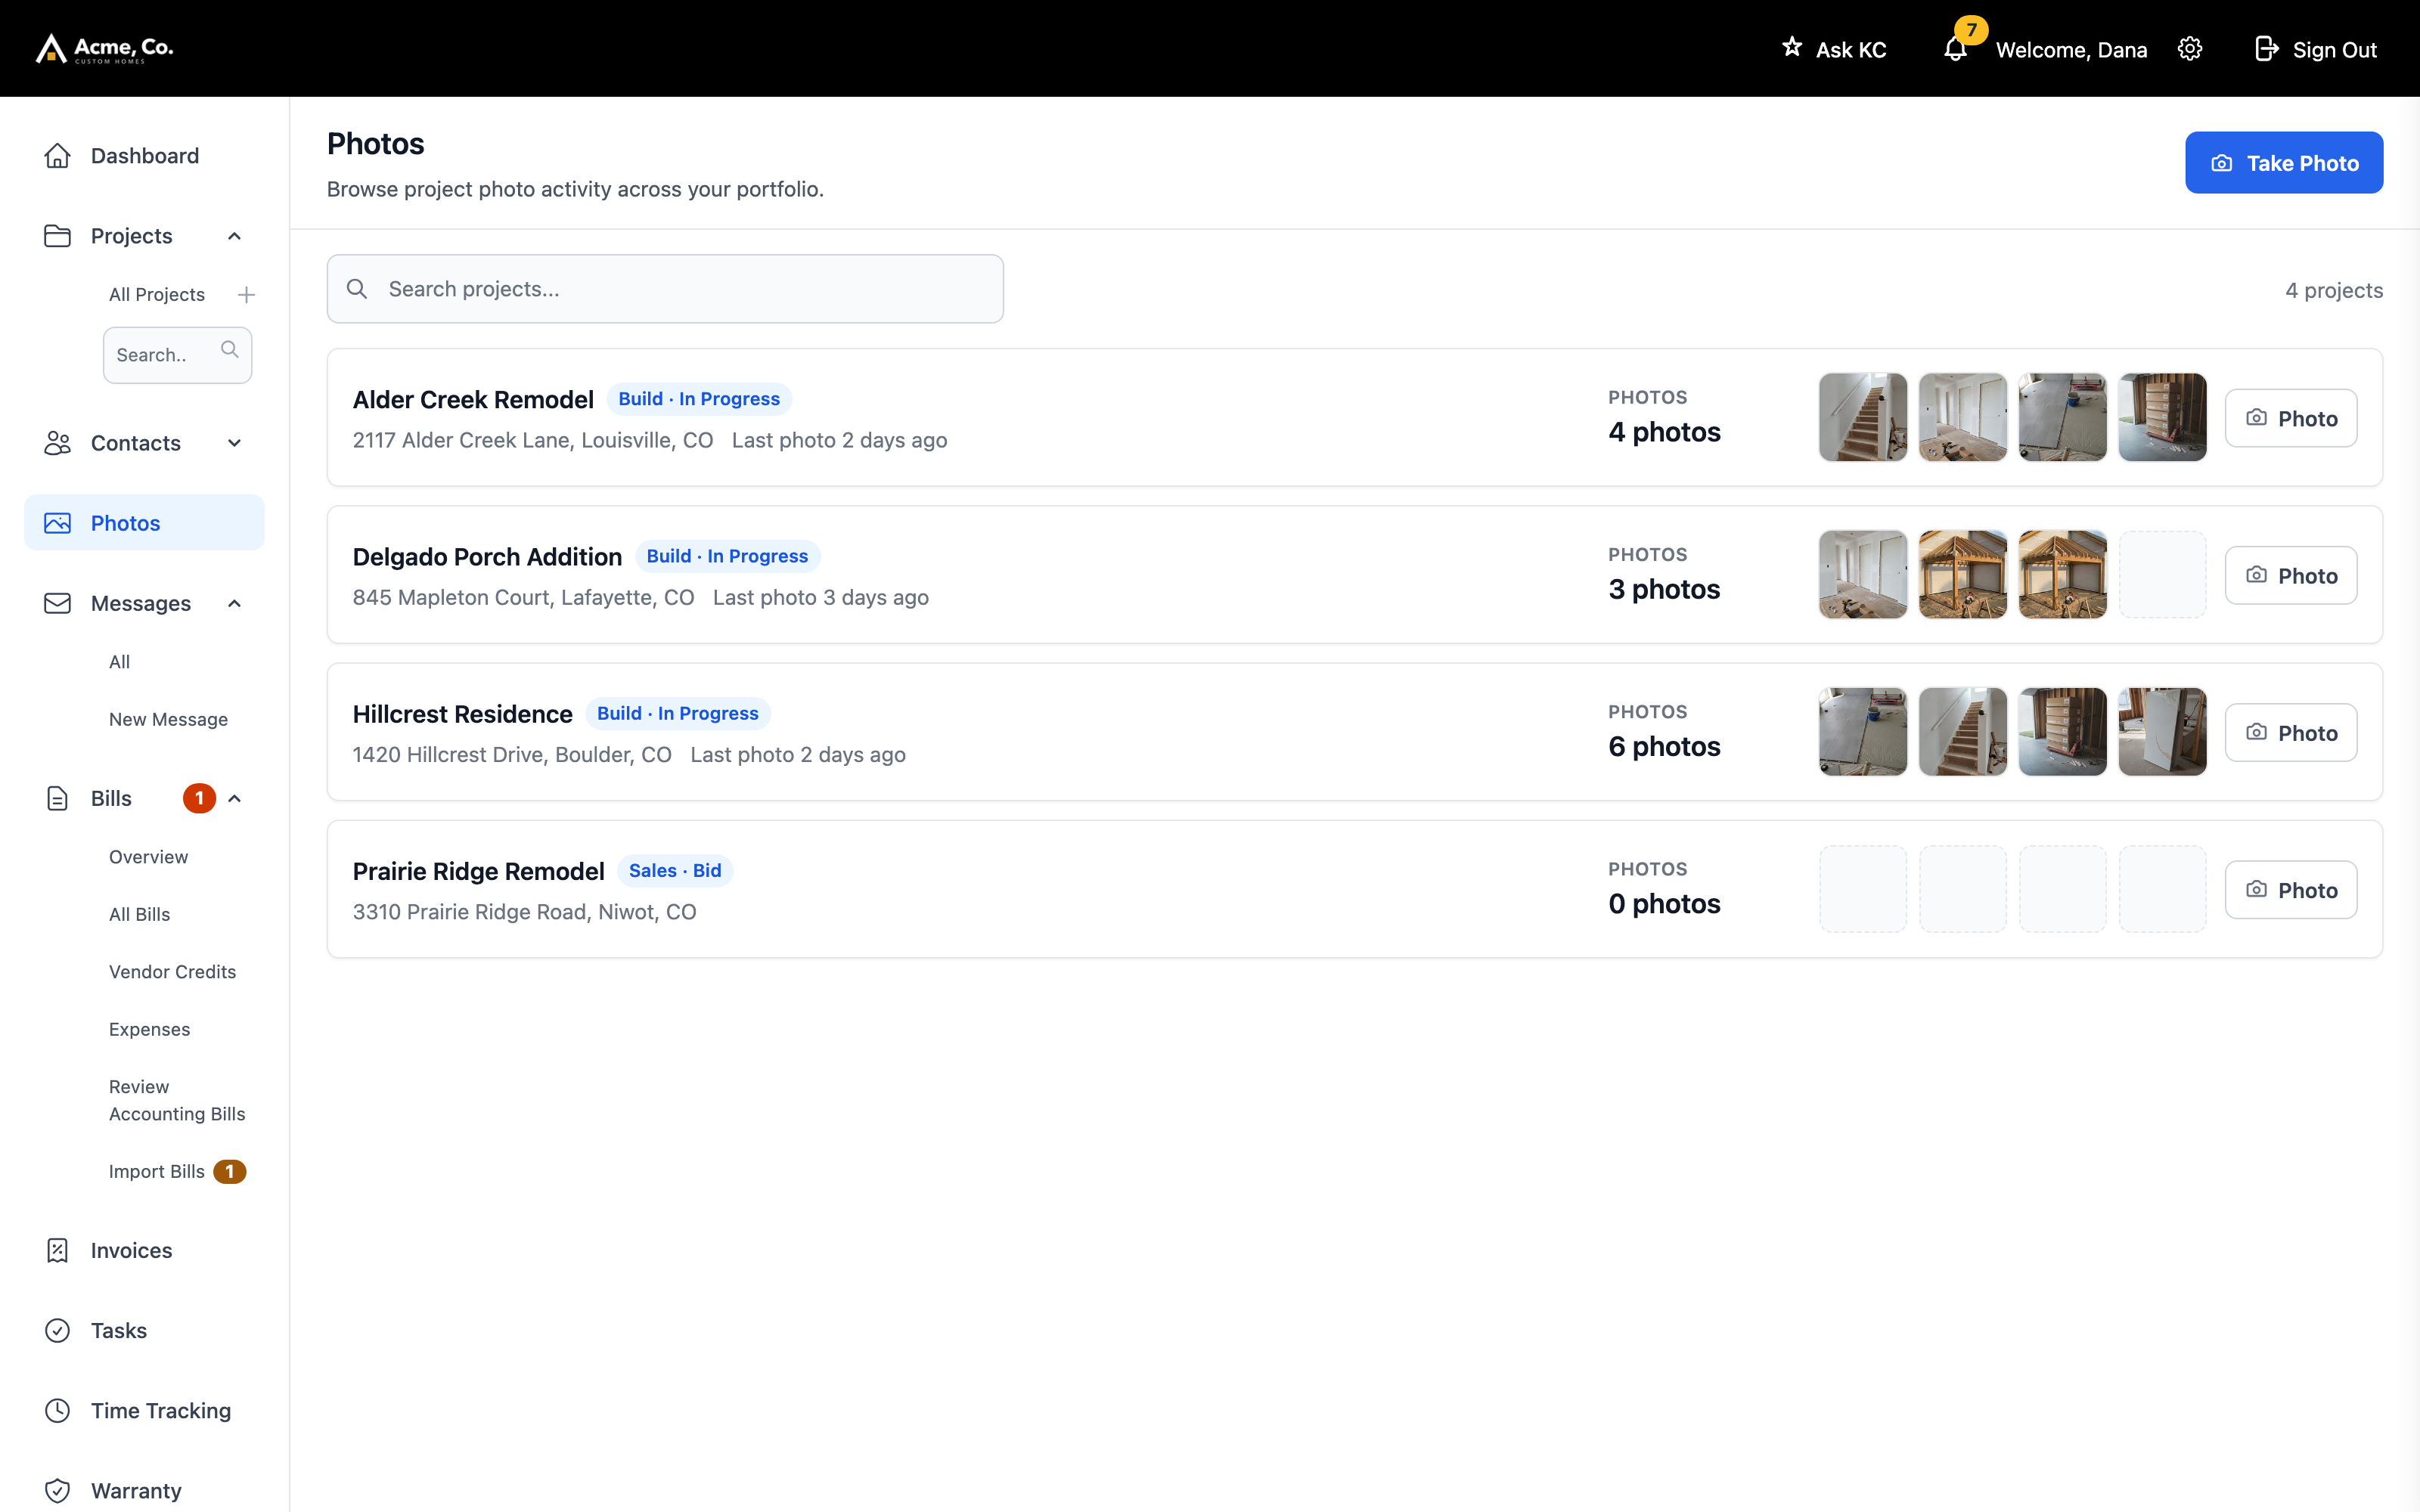Add Photo to Delgado Porch Addition

(2291, 575)
